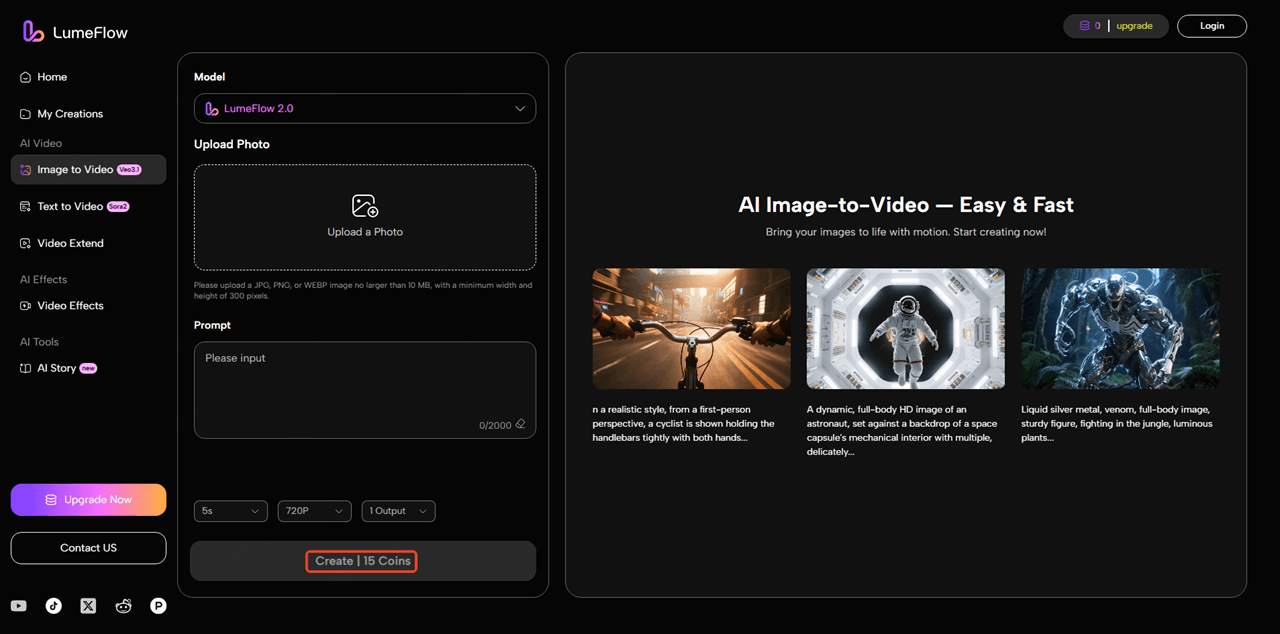1280x634 pixels.
Task: Select the Image to Video tool icon
Action: [x=24, y=169]
